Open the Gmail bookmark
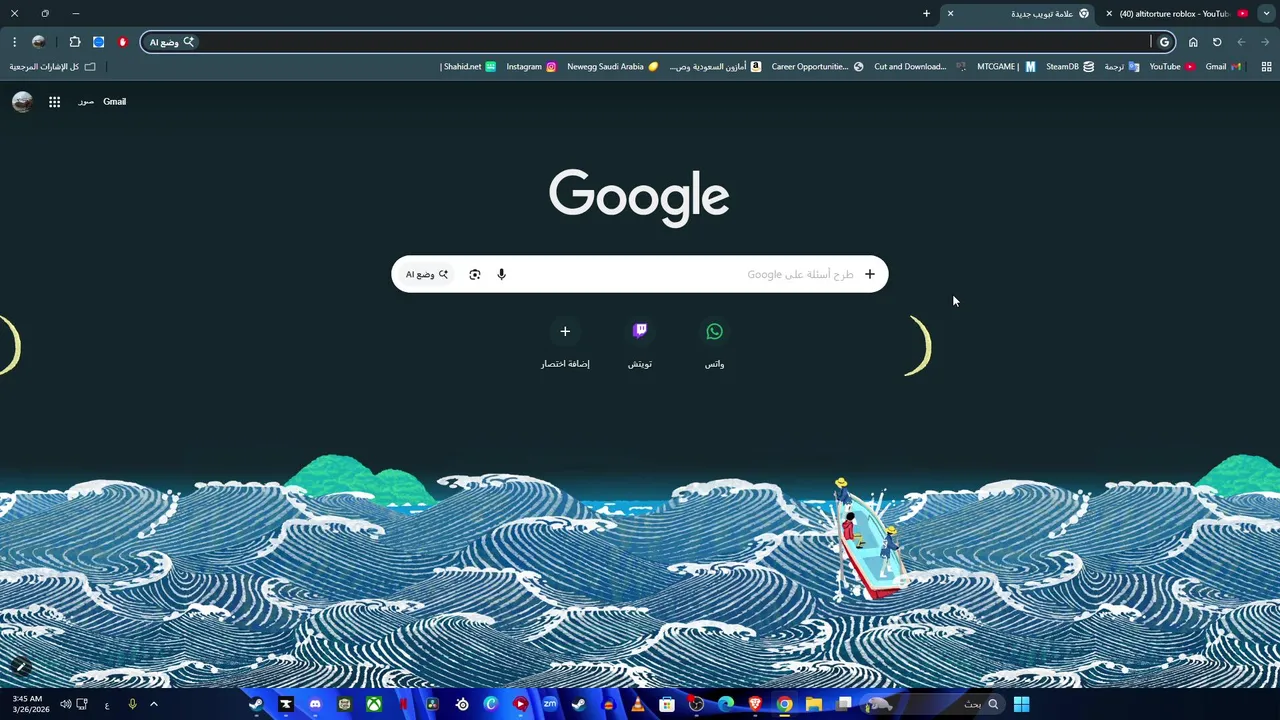 tap(1223, 67)
